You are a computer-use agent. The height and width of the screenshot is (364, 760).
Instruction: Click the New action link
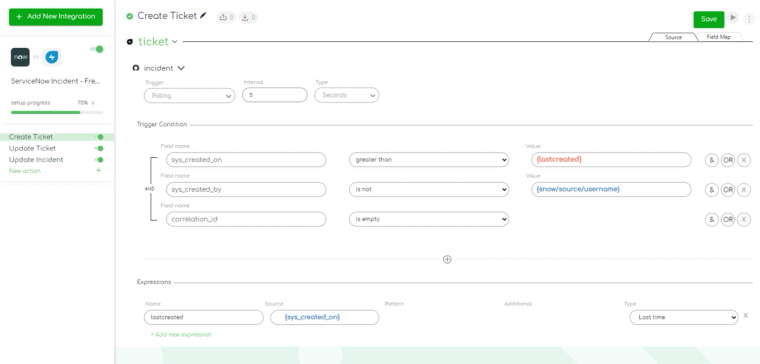click(x=25, y=171)
